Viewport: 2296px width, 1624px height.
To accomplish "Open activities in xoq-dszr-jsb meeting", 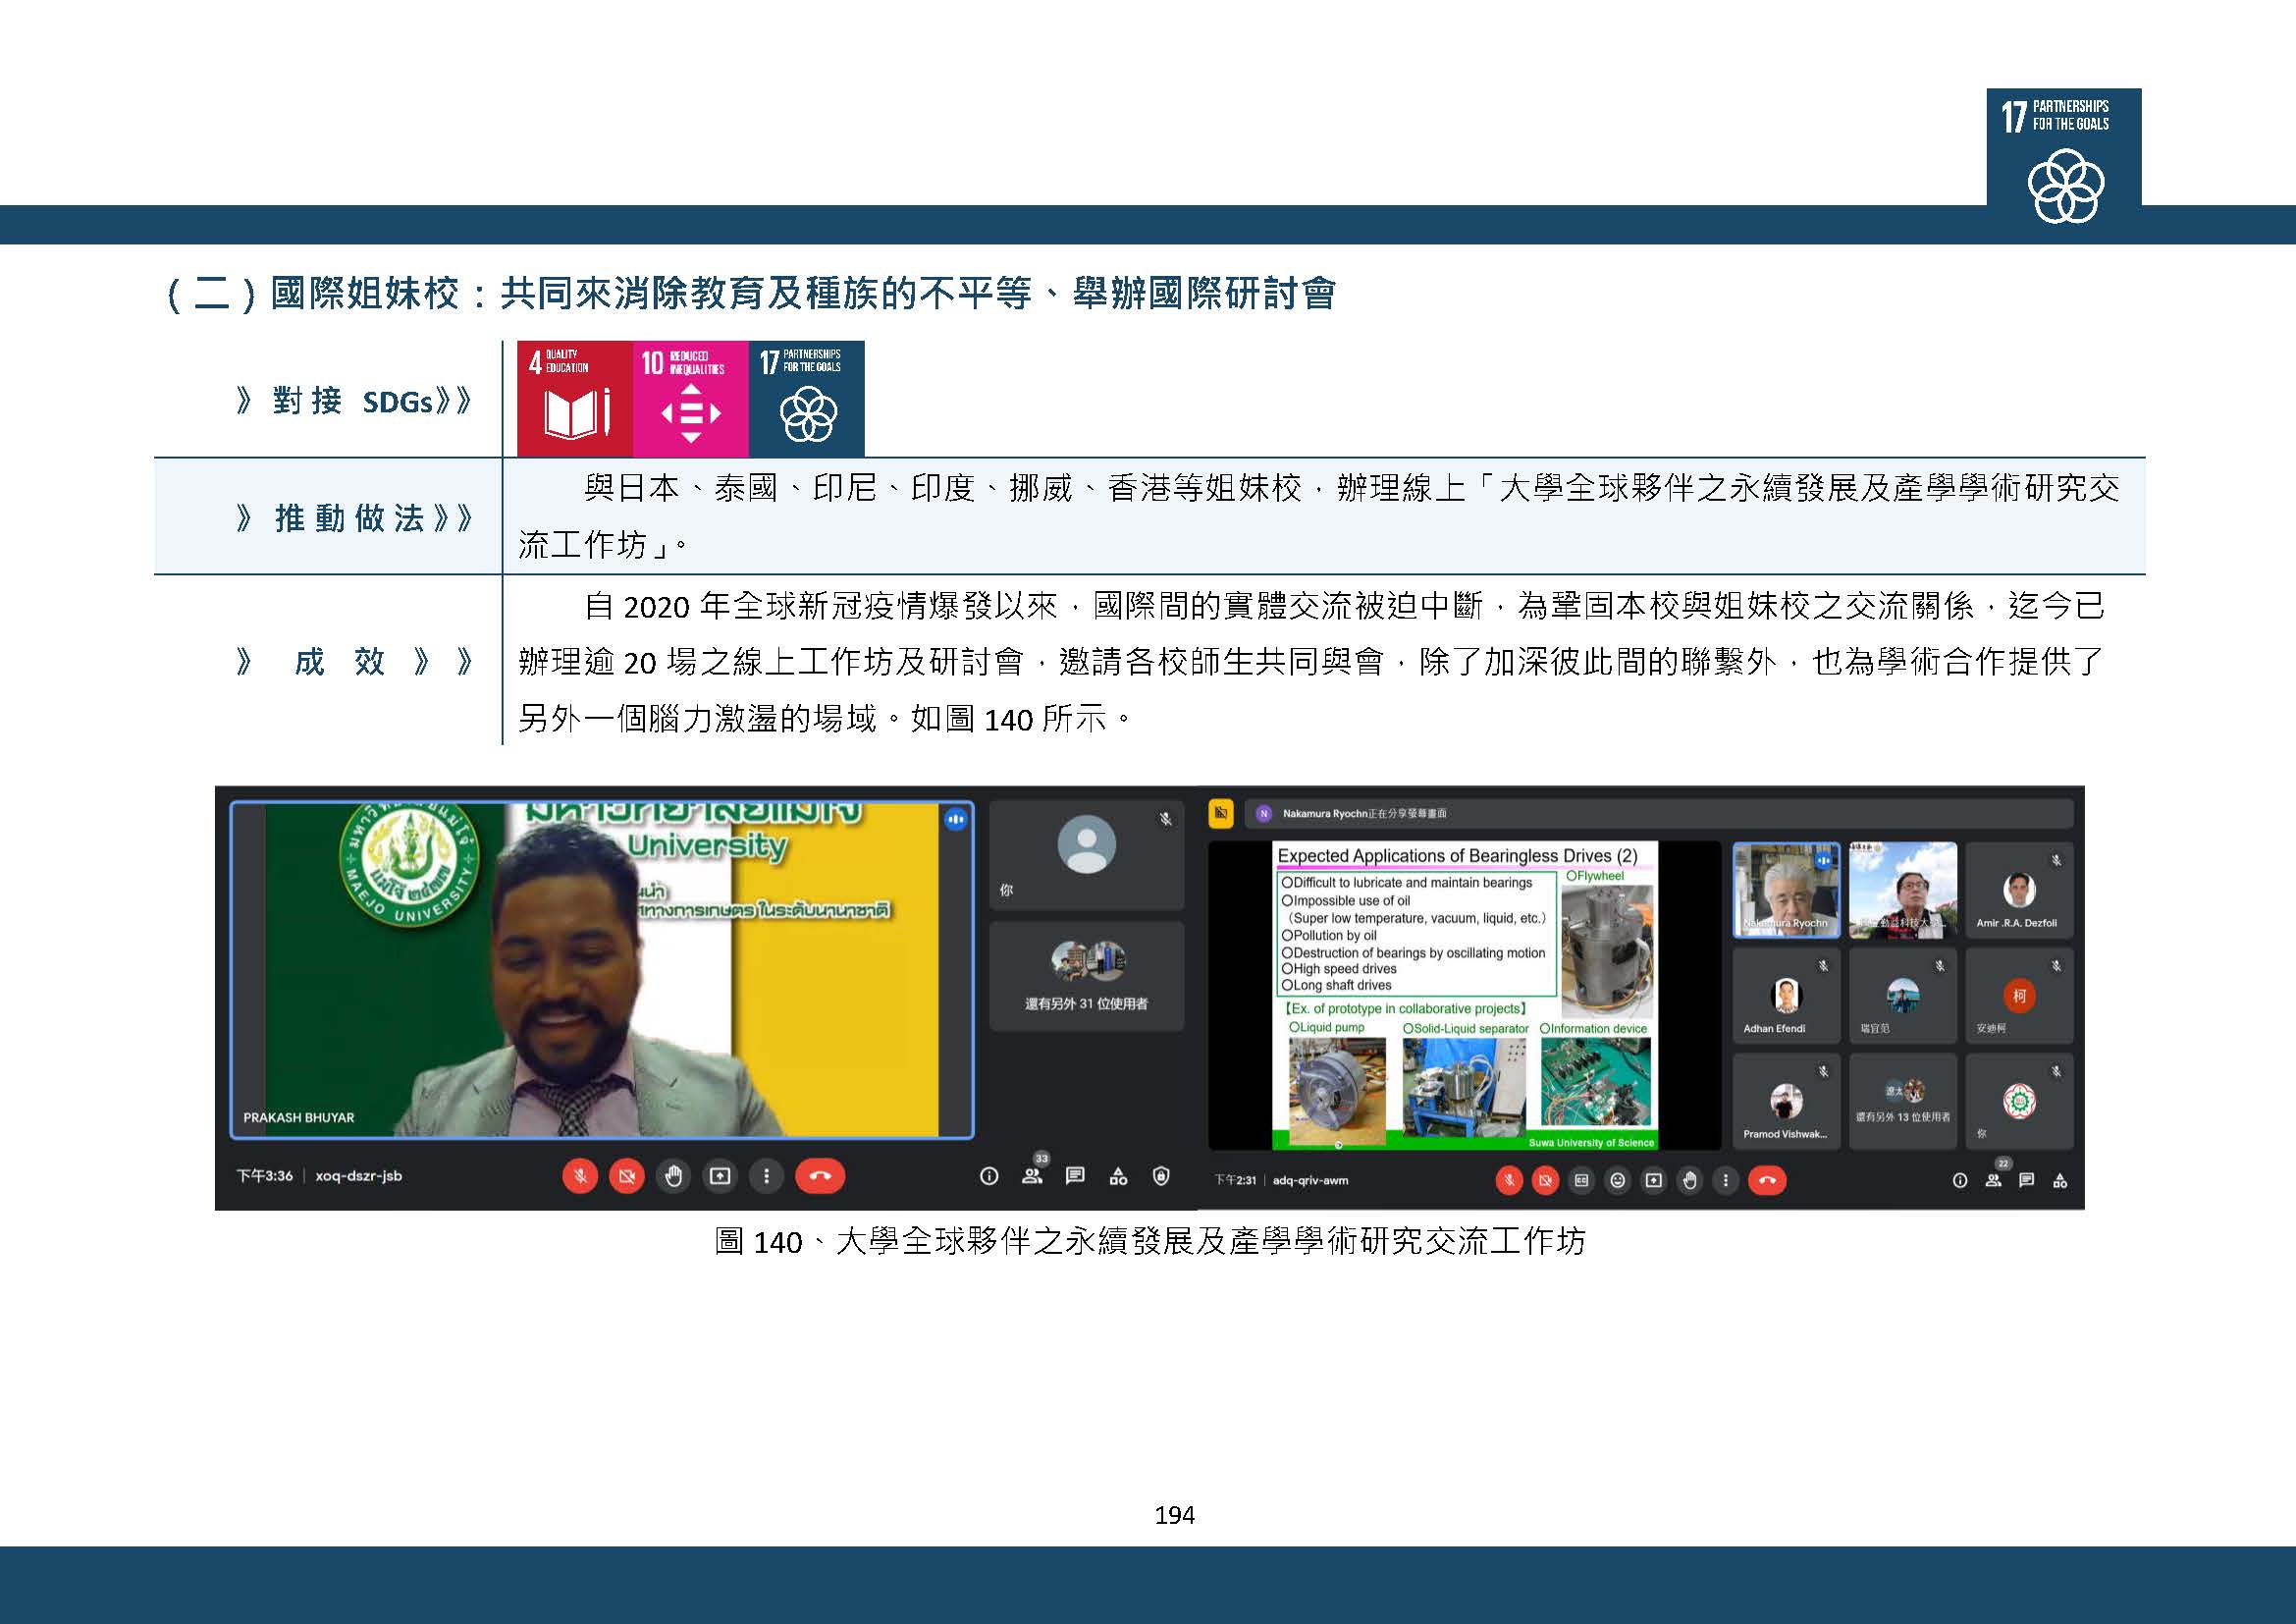I will point(1118,1176).
